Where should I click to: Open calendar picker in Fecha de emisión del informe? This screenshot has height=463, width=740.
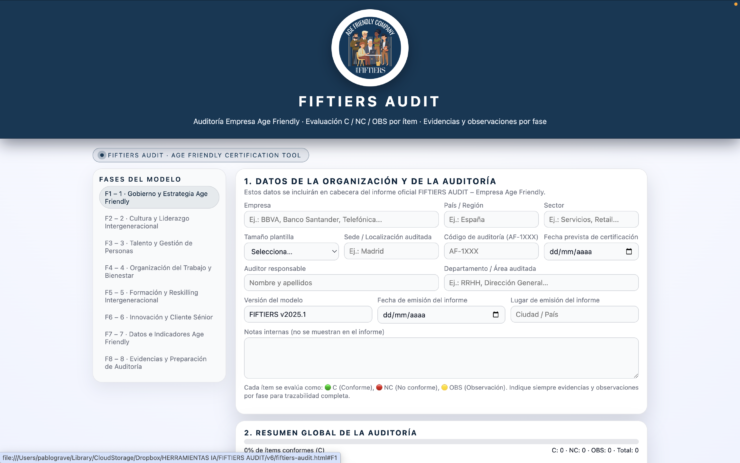pos(496,315)
